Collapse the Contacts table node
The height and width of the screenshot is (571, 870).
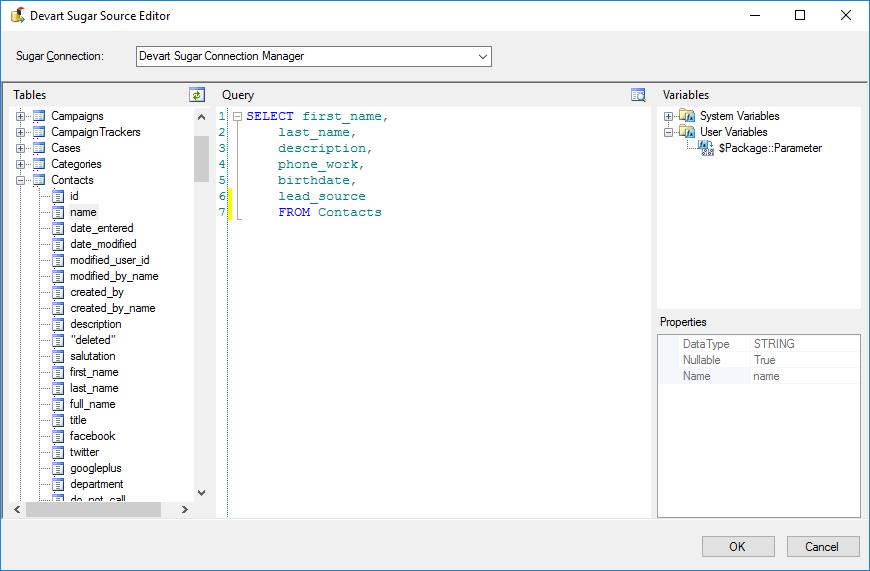click(20, 180)
